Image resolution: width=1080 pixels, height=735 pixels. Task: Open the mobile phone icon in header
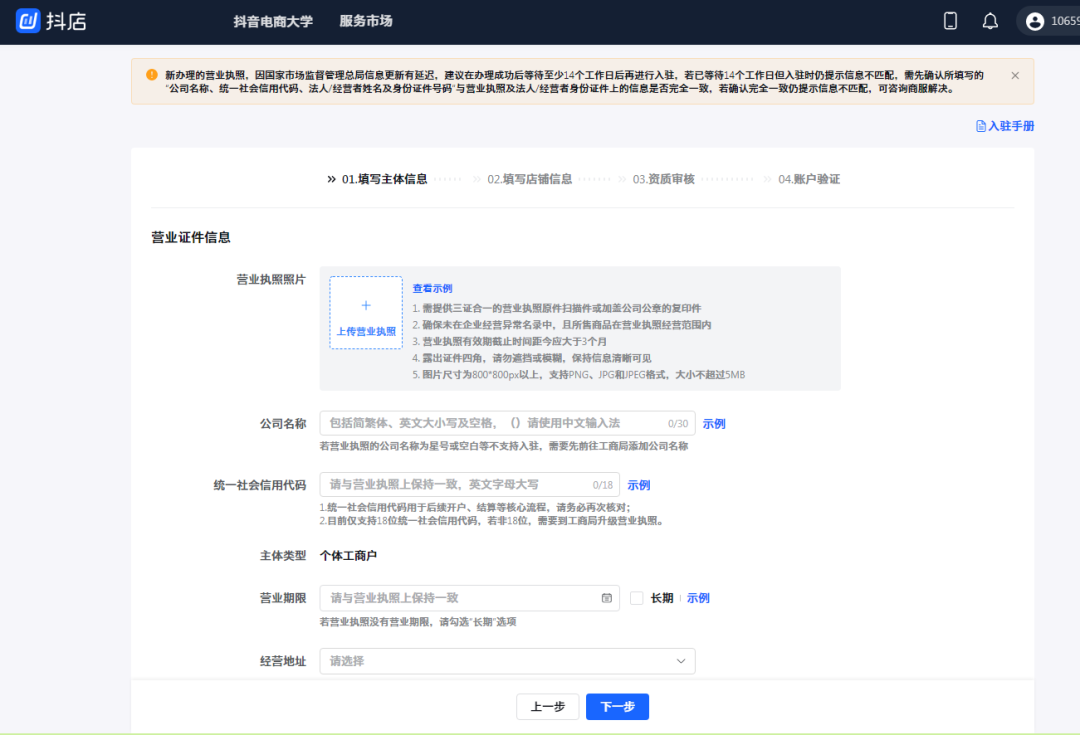click(x=950, y=21)
